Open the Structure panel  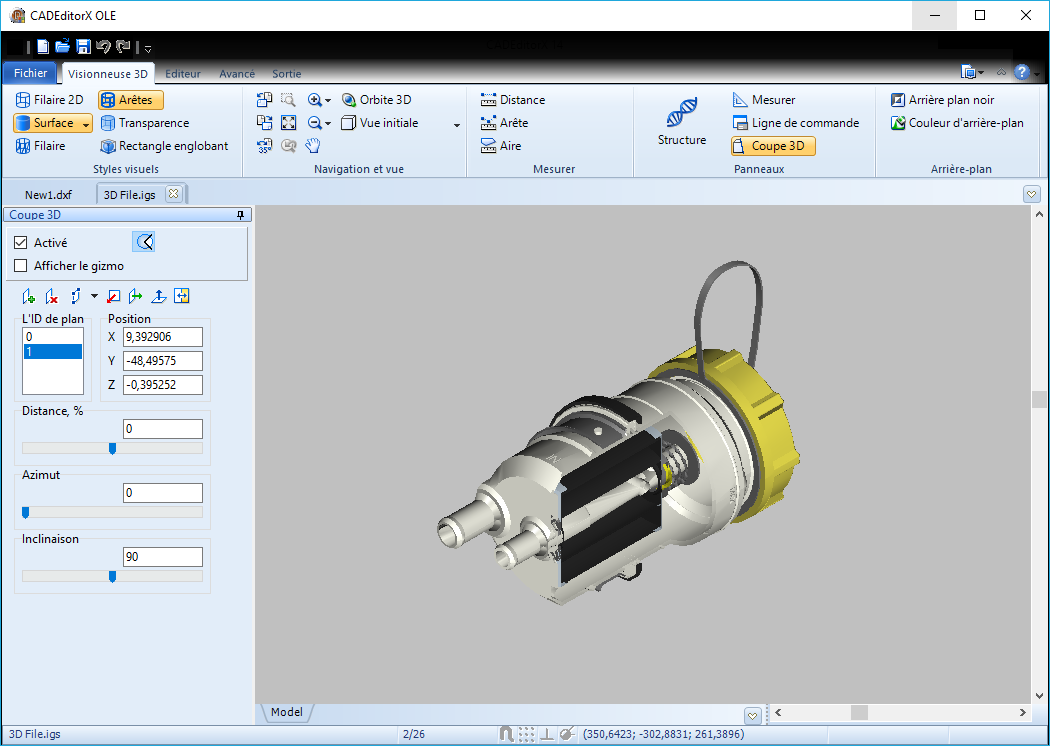click(682, 122)
